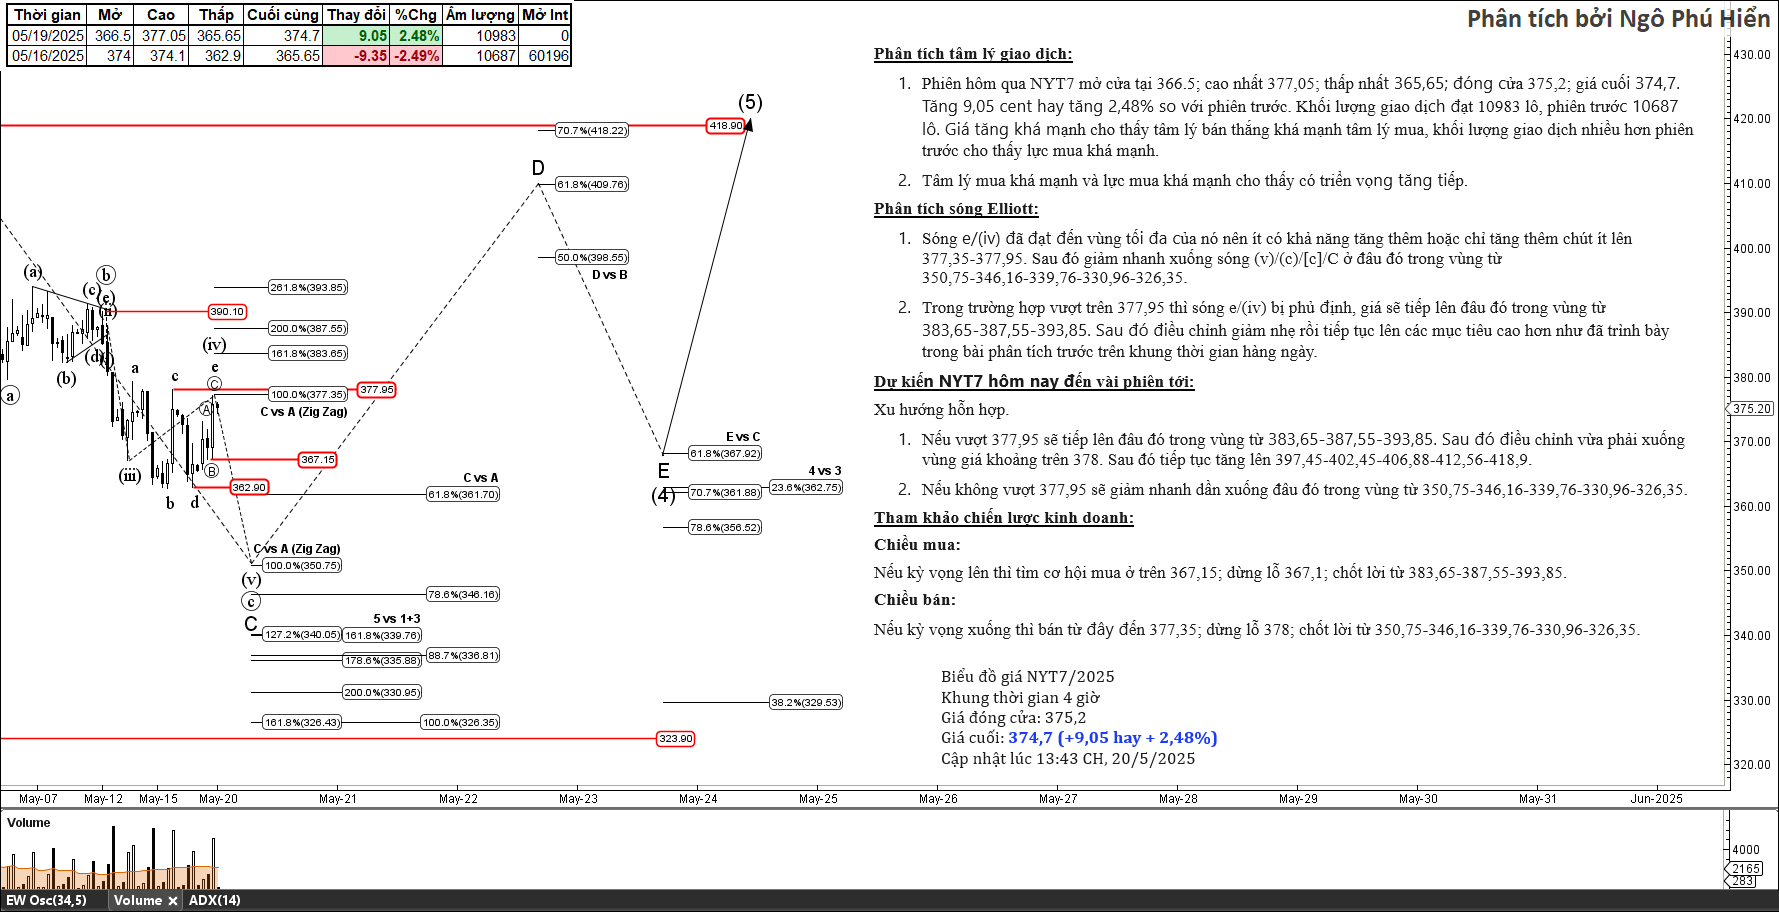Screen dimensions: 1779x912
Task: Click the circled (v) wave label
Action: click(x=251, y=580)
